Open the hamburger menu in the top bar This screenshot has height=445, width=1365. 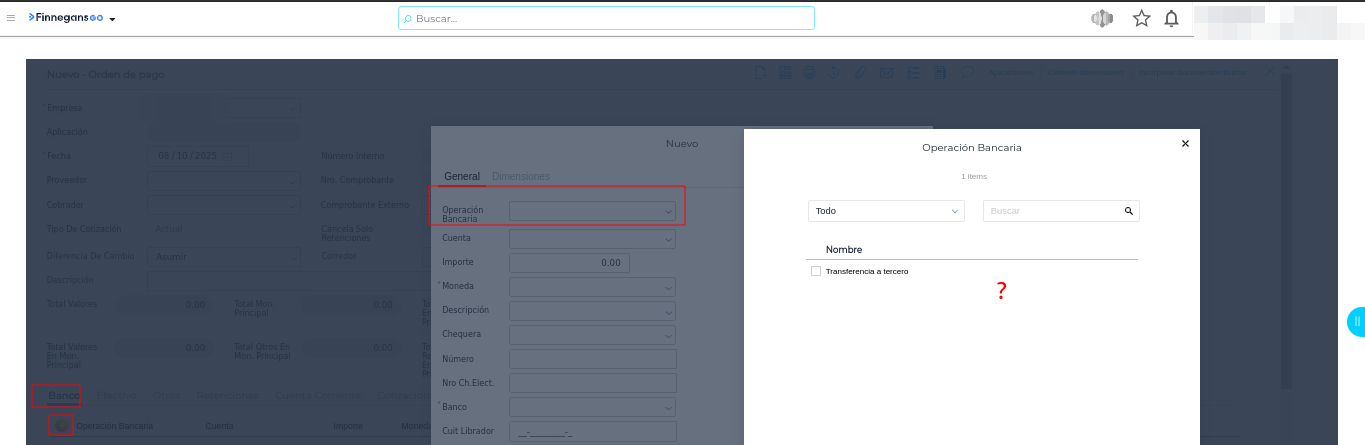pos(11,18)
